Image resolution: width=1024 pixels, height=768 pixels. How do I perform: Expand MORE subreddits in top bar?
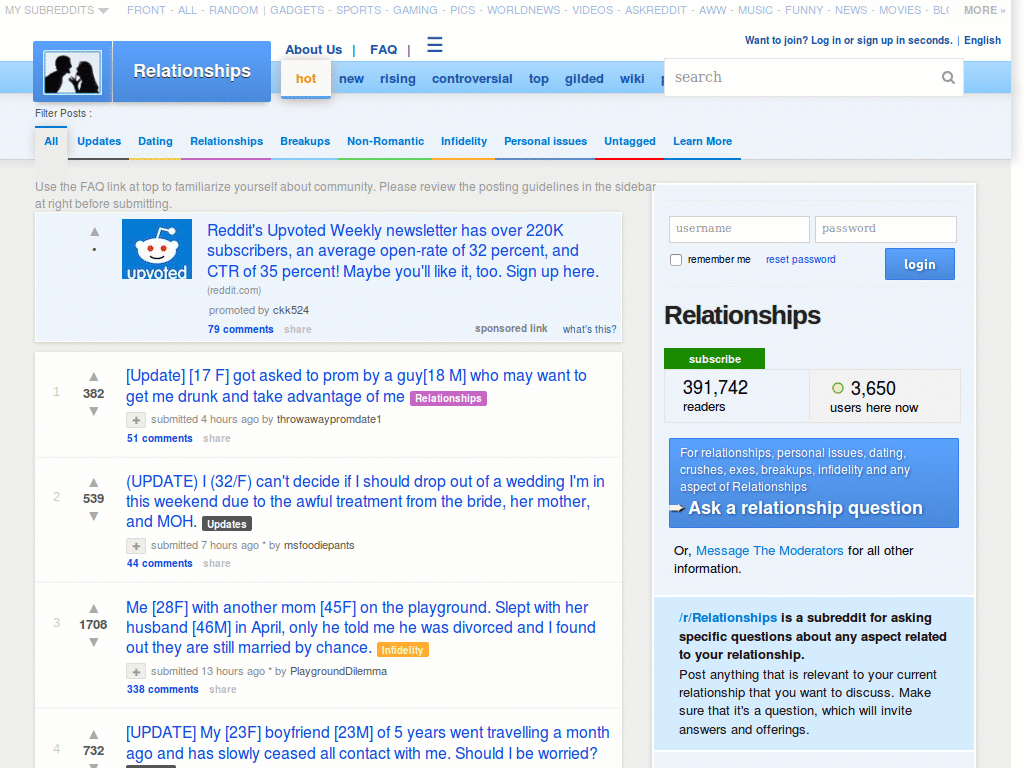coord(985,10)
